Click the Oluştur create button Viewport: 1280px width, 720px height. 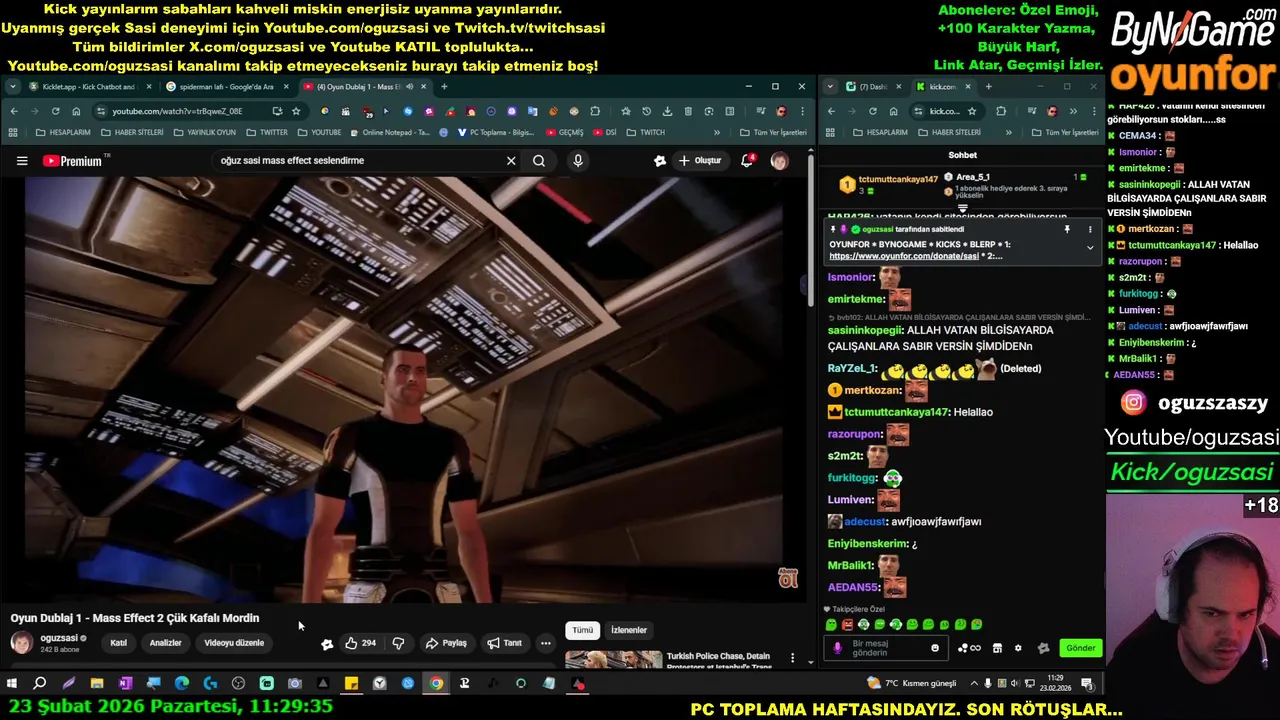point(700,161)
